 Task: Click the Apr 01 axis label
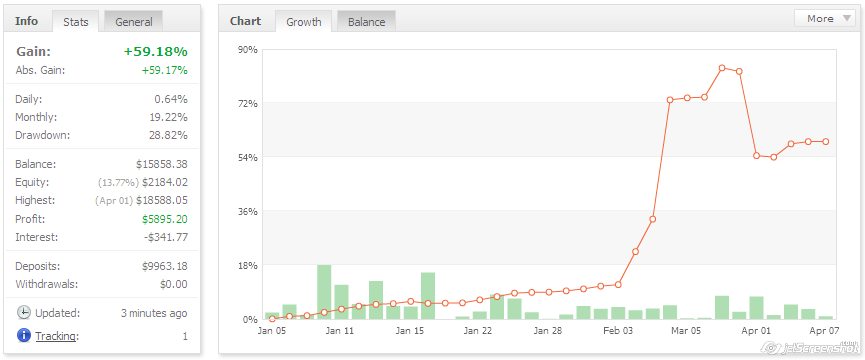point(756,331)
